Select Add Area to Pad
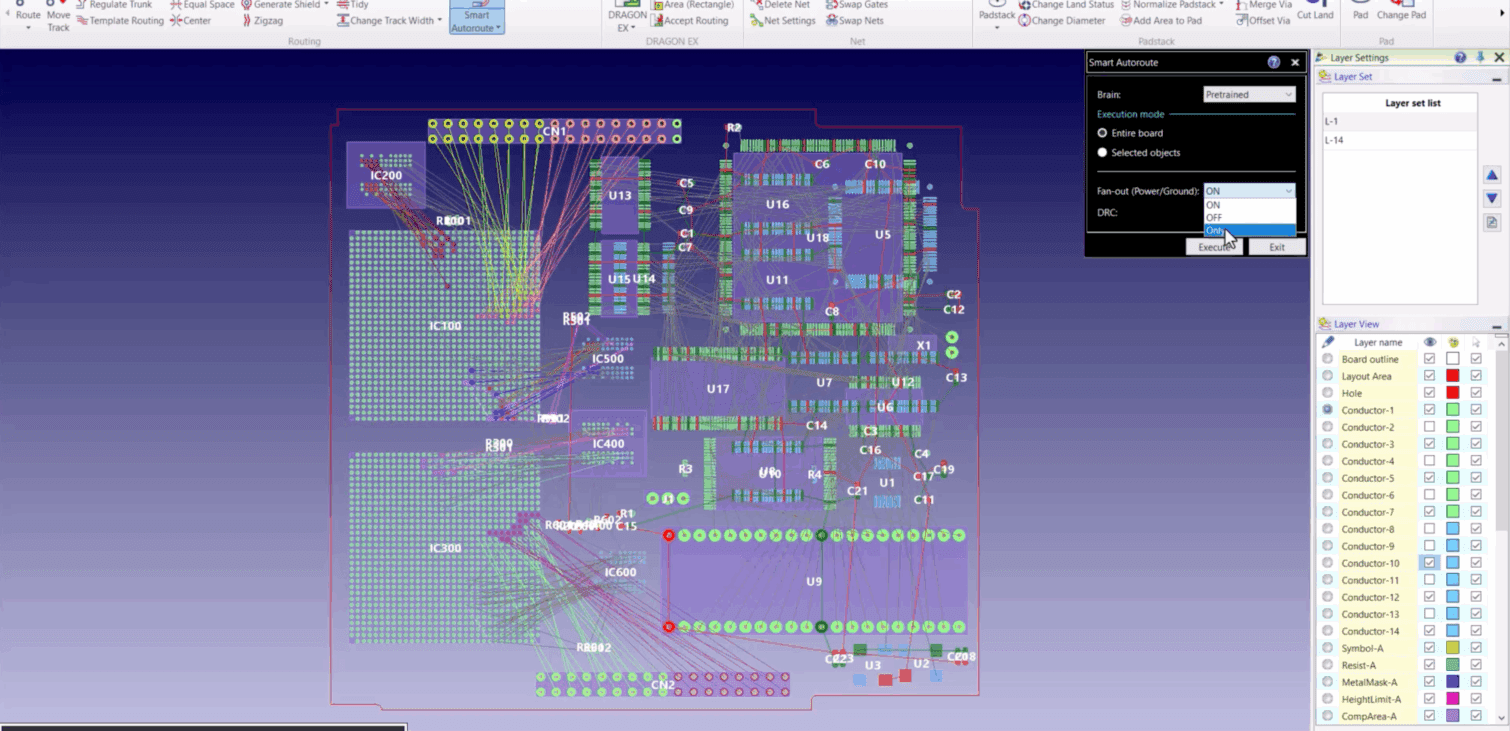 (1160, 20)
